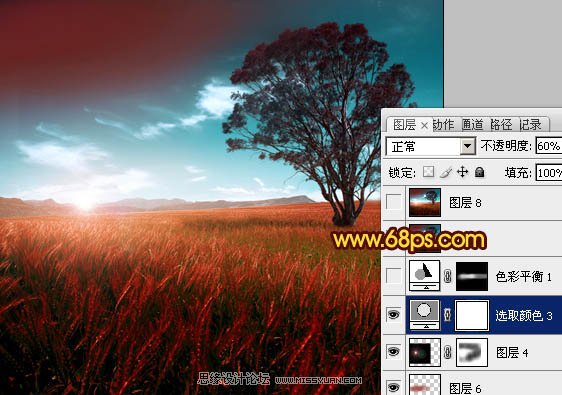Close the 图层 tab with its x
562x395 pixels.
pos(424,125)
